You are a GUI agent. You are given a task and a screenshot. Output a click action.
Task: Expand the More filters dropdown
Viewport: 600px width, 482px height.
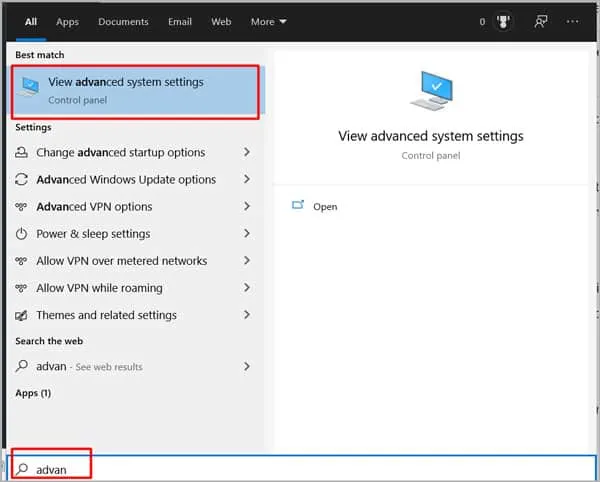pyautogui.click(x=269, y=22)
